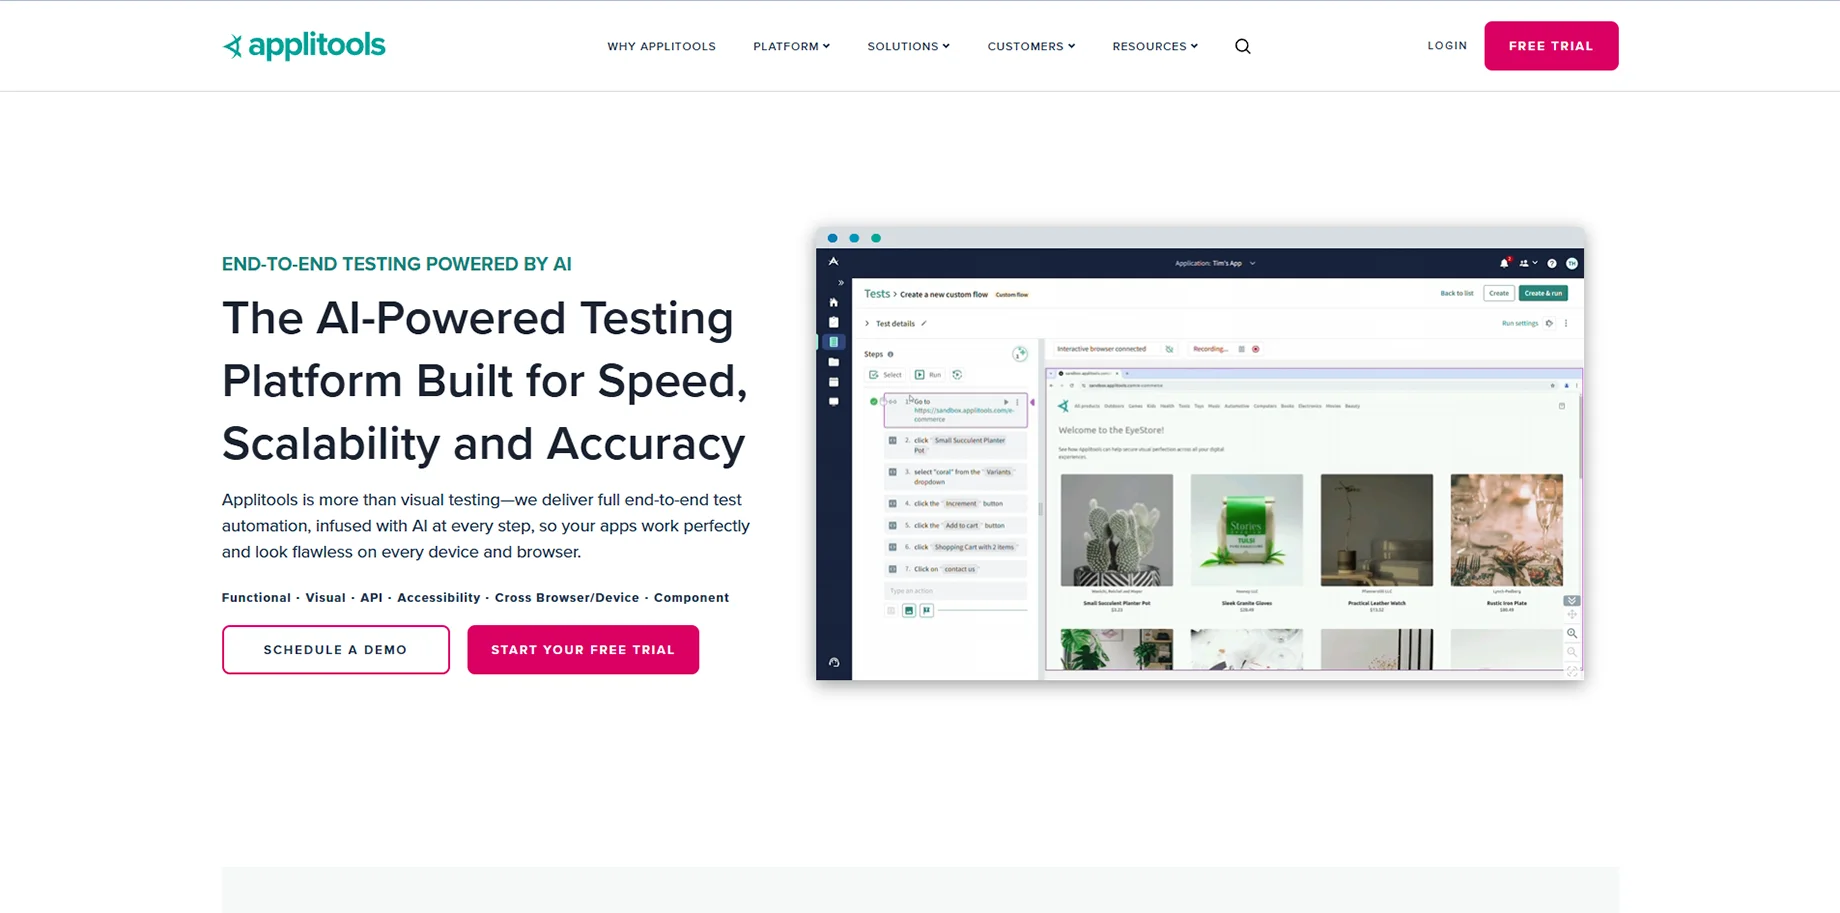Expand the demo app sidebar with the double chevron
Screen dimensions: 1840x913
pos(841,283)
